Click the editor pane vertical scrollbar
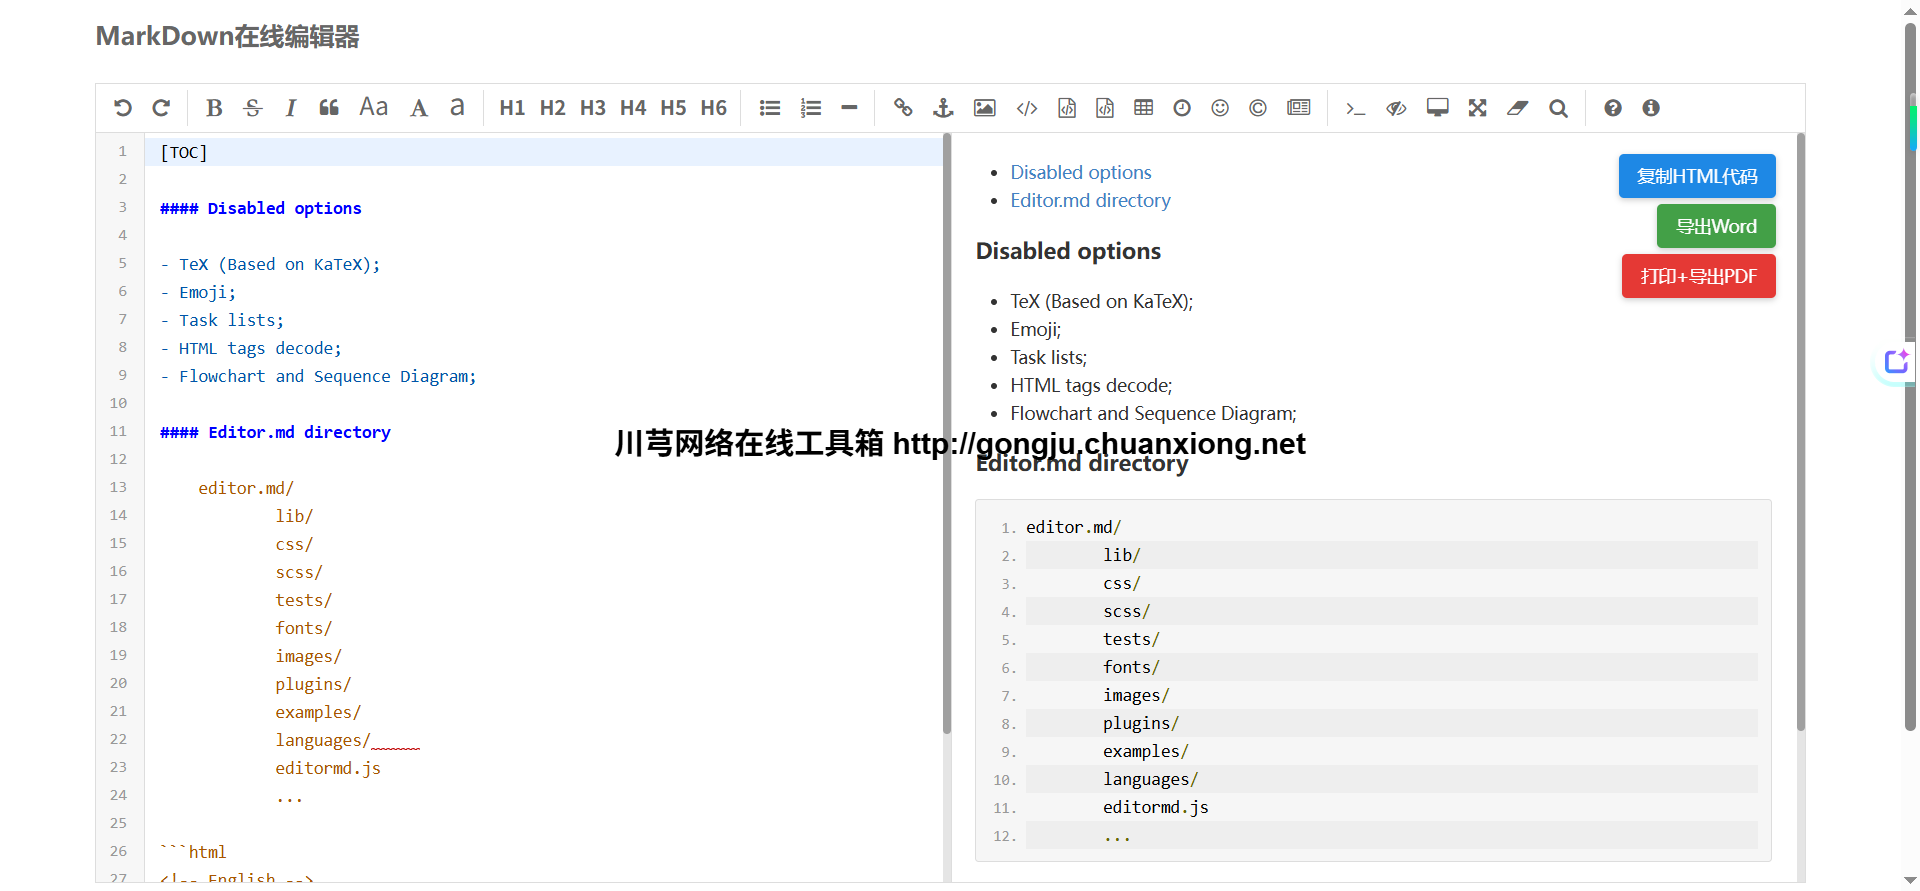The height and width of the screenshot is (891, 1920). click(946, 435)
